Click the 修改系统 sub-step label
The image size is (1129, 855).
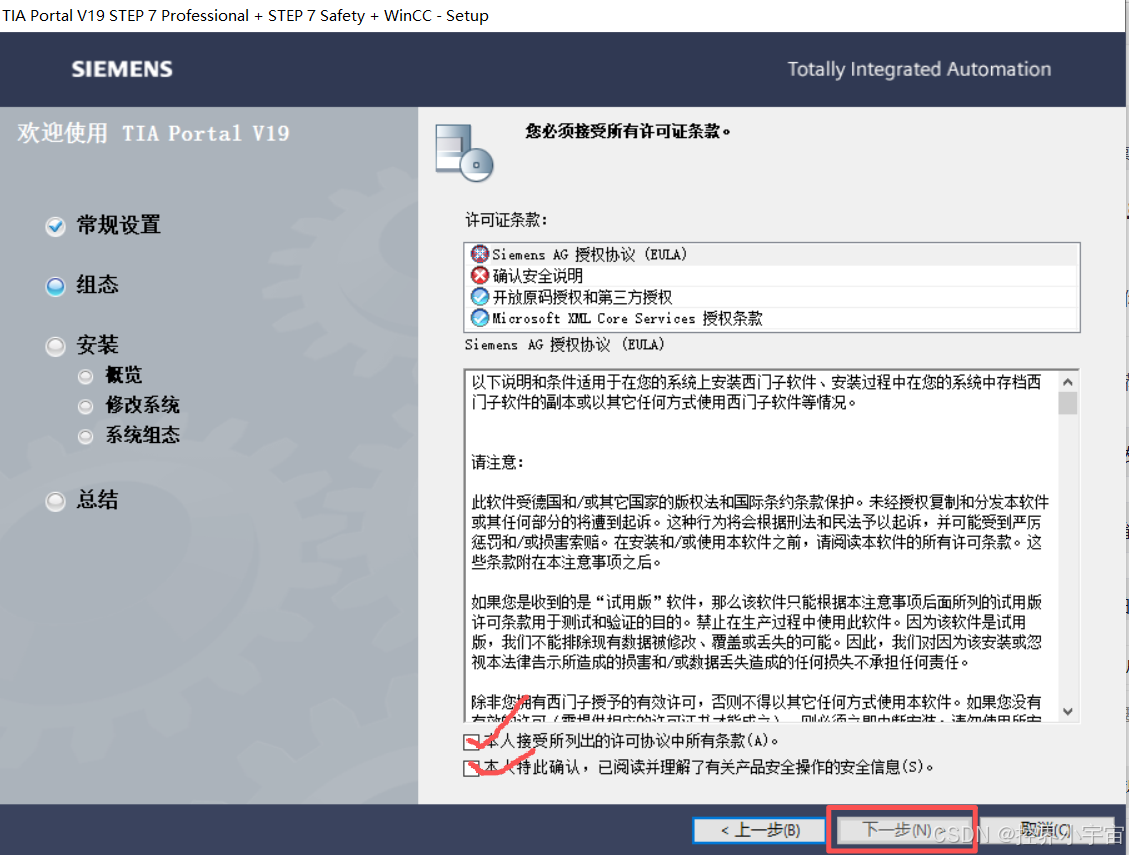[x=143, y=405]
